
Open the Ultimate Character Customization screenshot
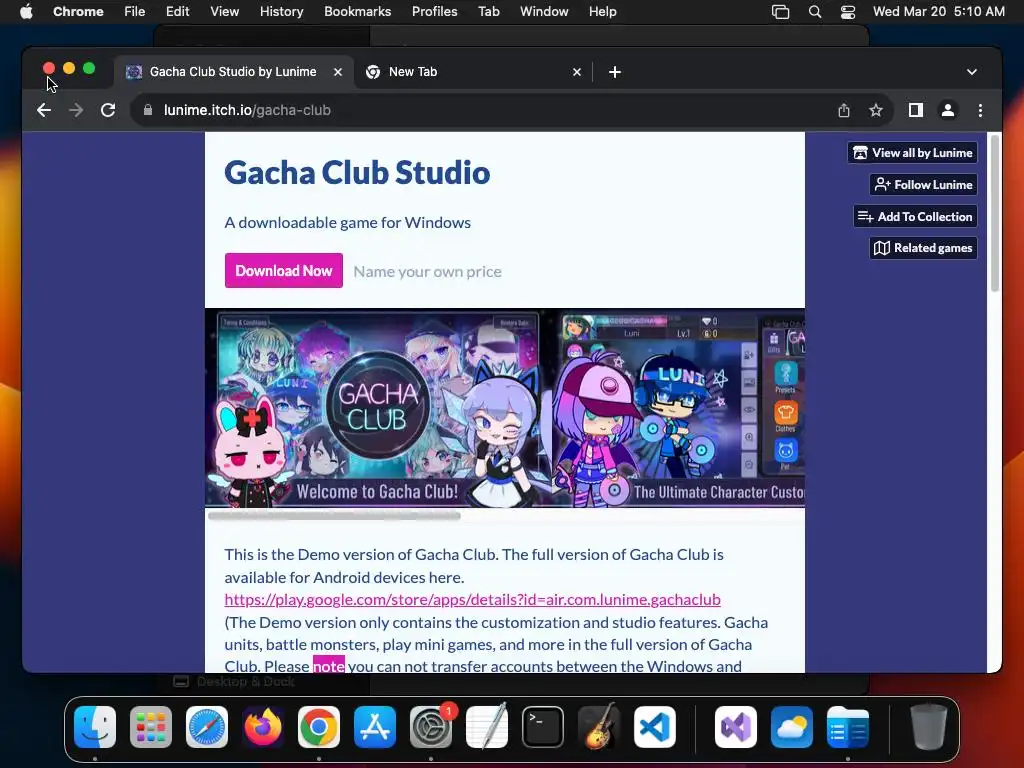coord(679,408)
